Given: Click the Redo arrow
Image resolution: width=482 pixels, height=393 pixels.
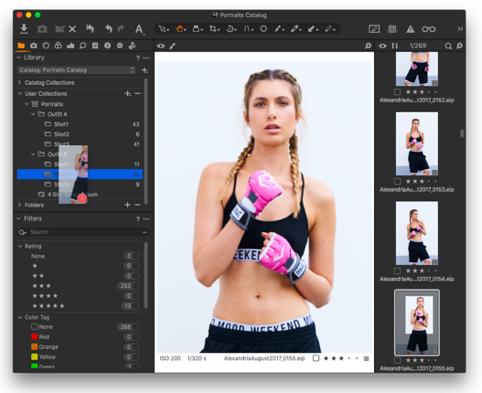Looking at the screenshot, I should (121, 29).
